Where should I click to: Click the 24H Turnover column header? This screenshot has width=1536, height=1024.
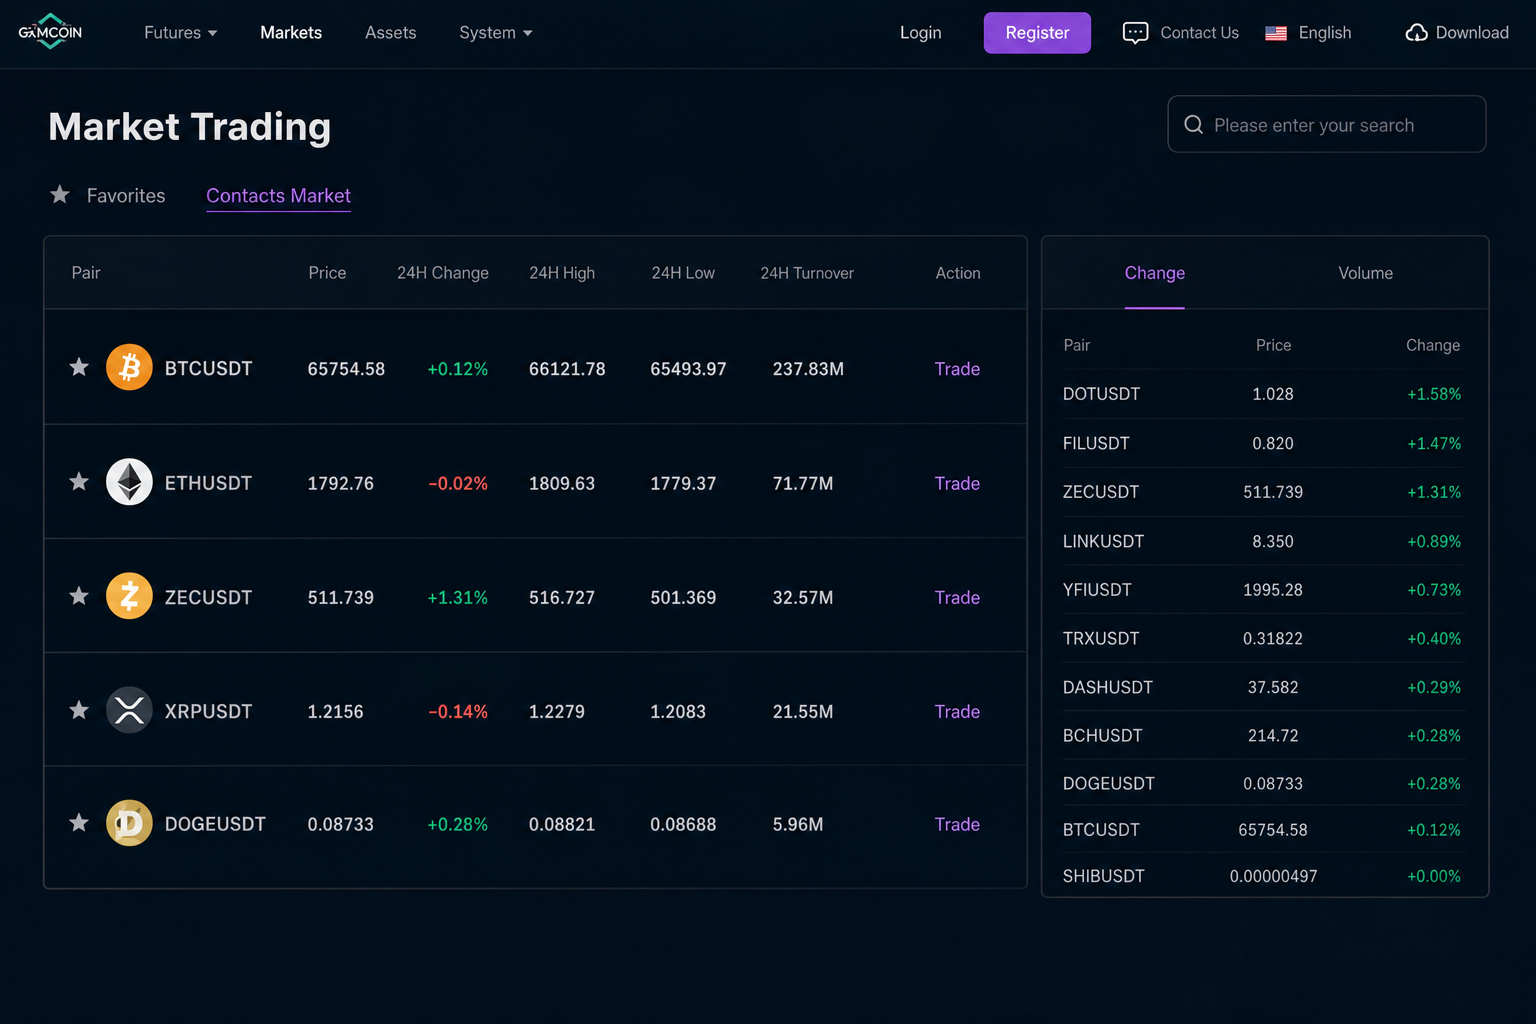(807, 273)
